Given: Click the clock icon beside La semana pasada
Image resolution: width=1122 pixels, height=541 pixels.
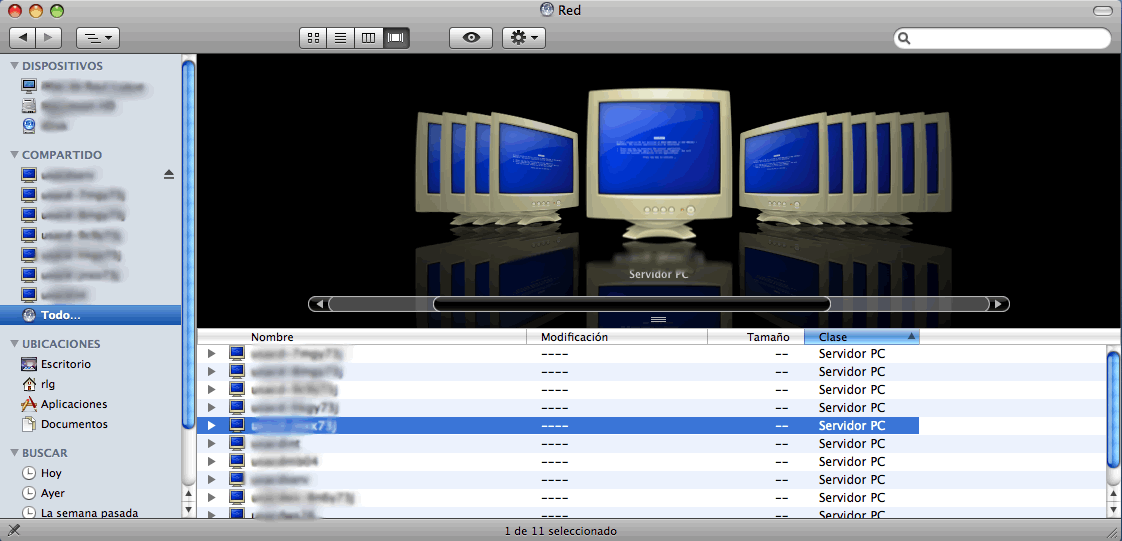Looking at the screenshot, I should point(29,513).
